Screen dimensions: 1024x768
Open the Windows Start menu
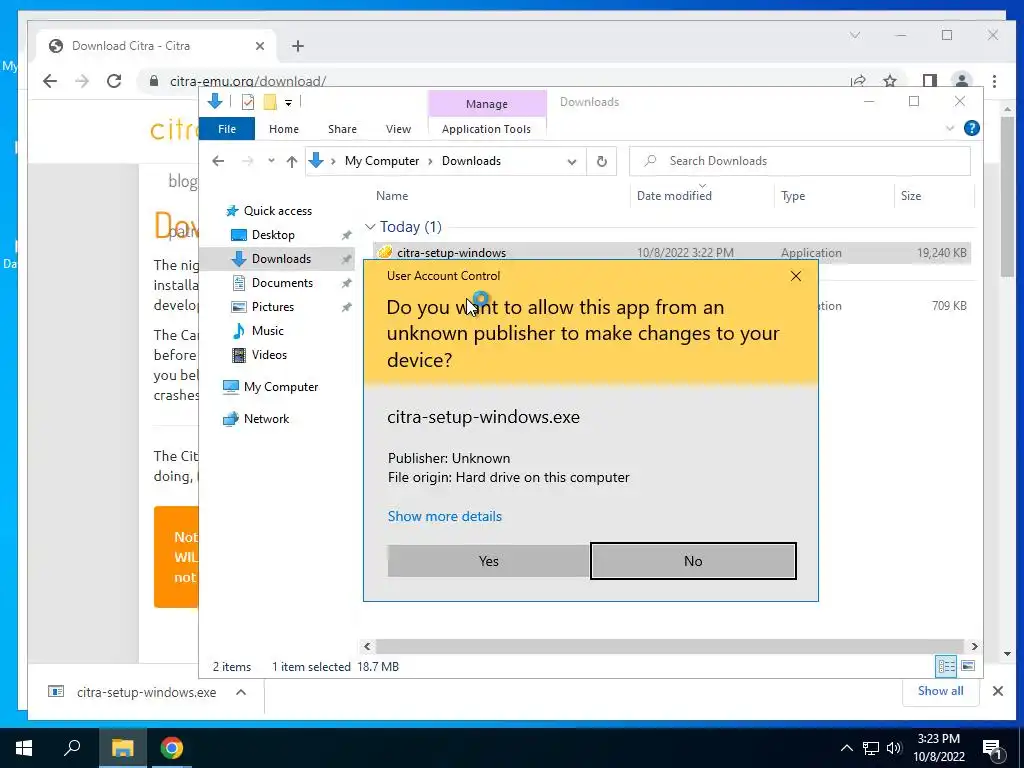[x=24, y=748]
